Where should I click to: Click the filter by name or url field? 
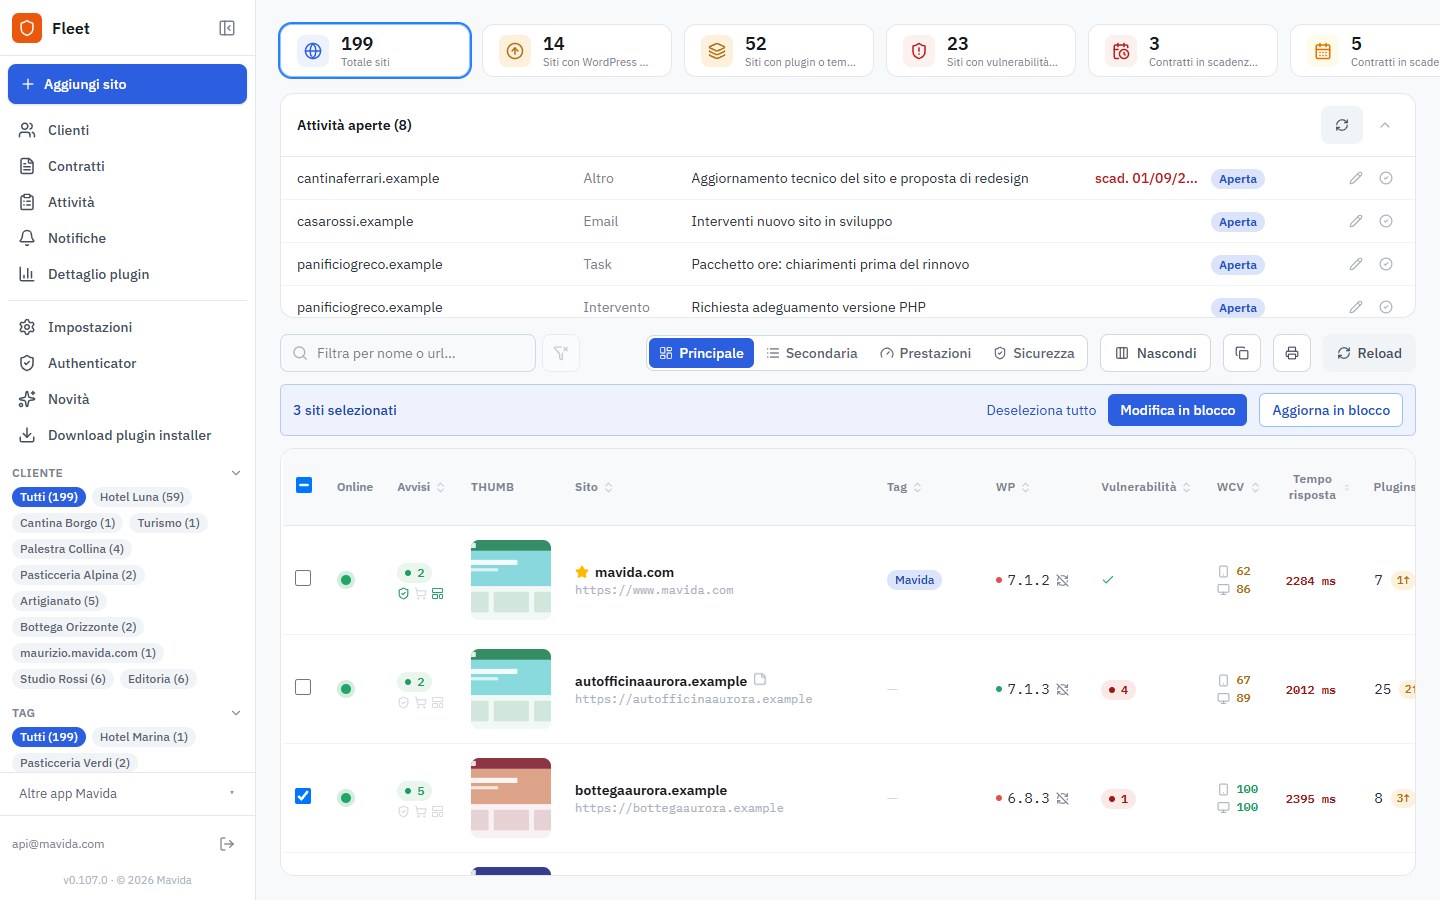click(x=408, y=353)
